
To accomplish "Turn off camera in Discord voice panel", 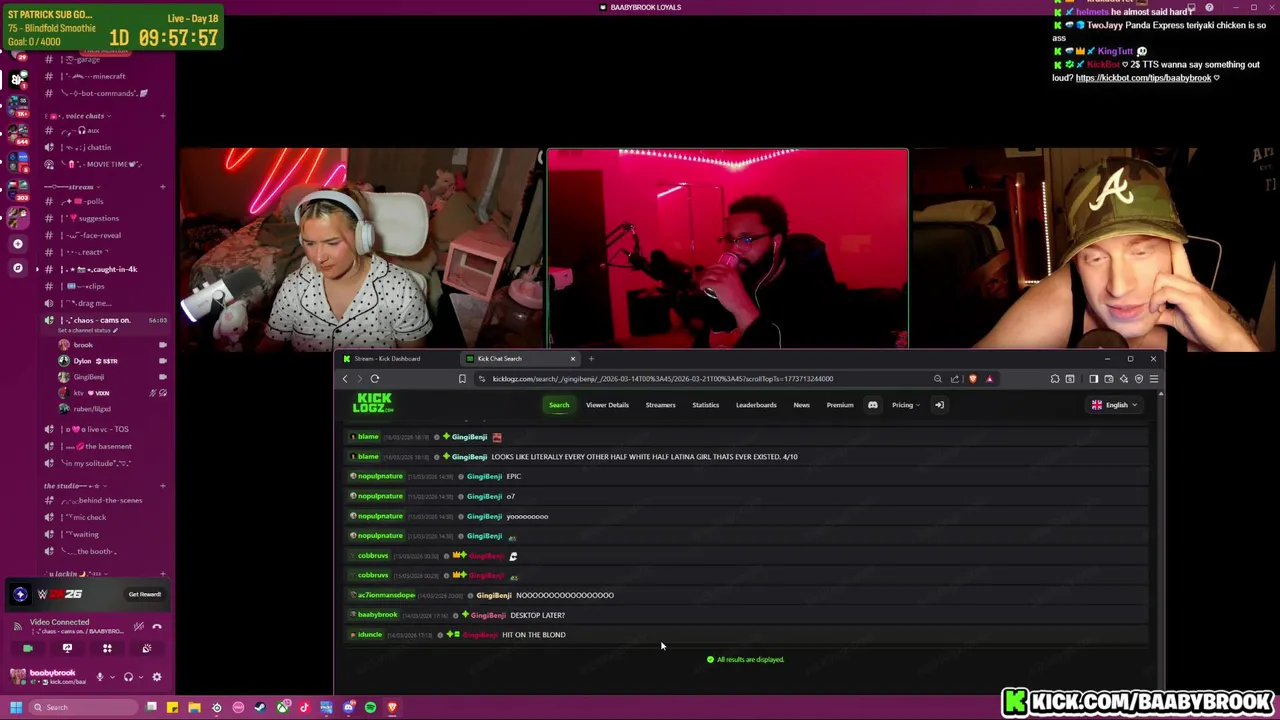I will [27, 649].
